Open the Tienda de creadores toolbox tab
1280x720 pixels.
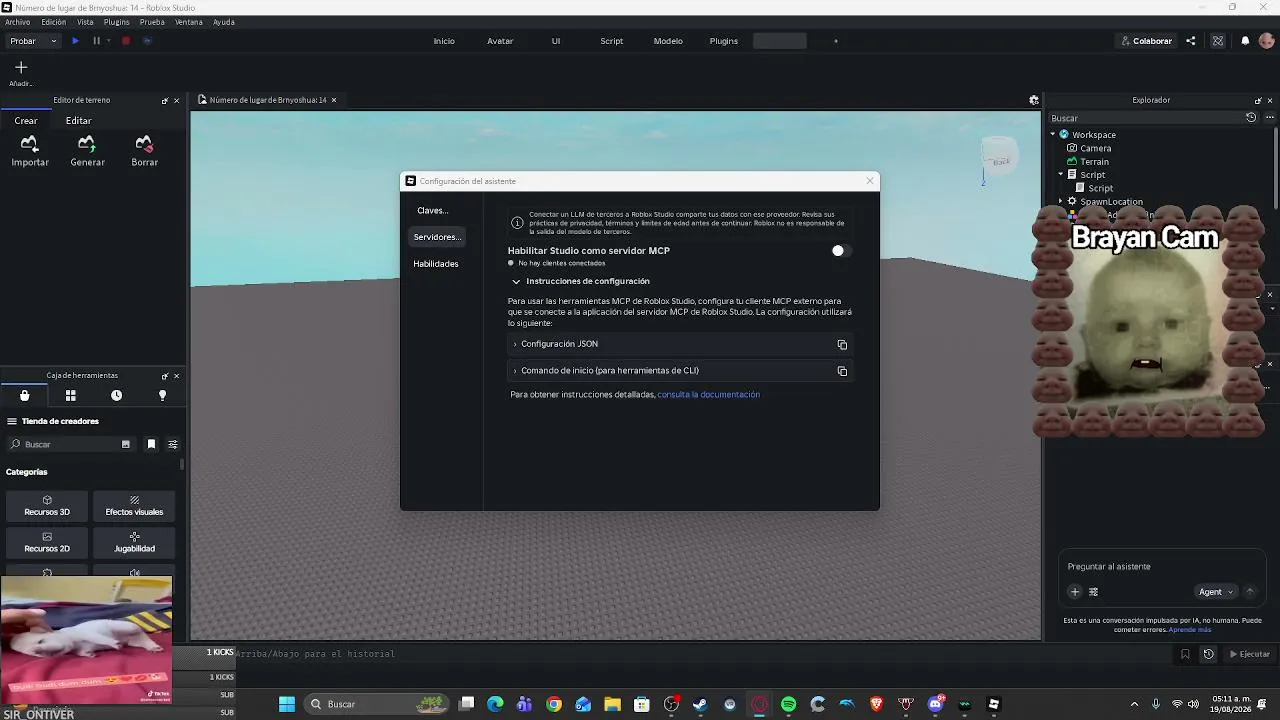24,396
